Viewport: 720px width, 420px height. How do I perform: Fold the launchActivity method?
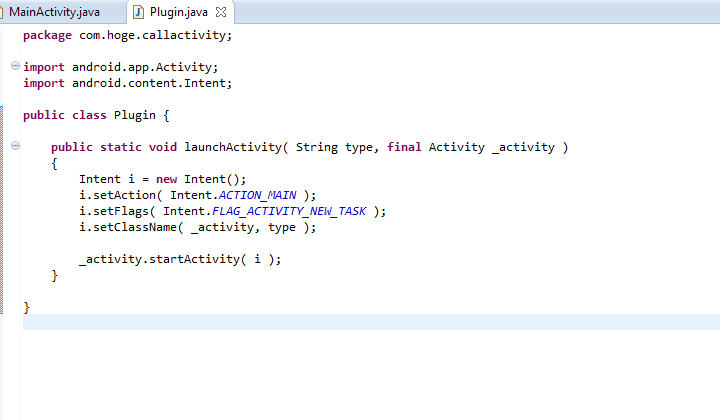[15, 147]
